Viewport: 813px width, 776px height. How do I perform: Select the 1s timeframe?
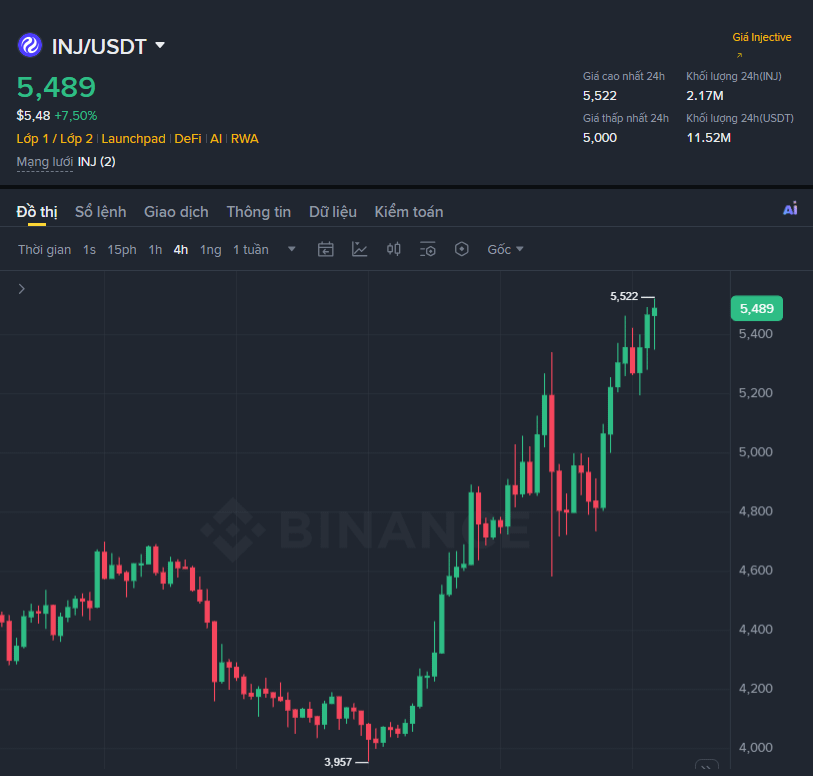point(89,250)
